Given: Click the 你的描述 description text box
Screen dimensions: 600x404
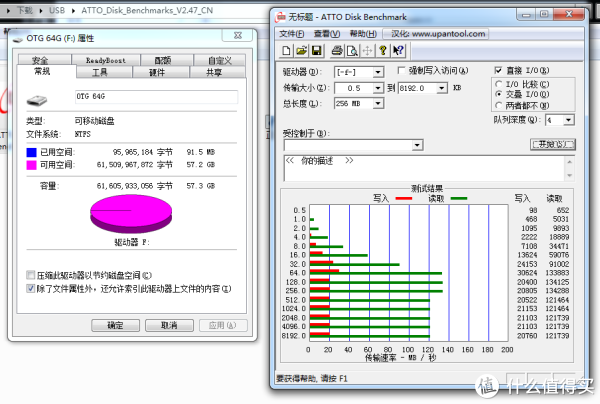Looking at the screenshot, I should click(x=424, y=168).
